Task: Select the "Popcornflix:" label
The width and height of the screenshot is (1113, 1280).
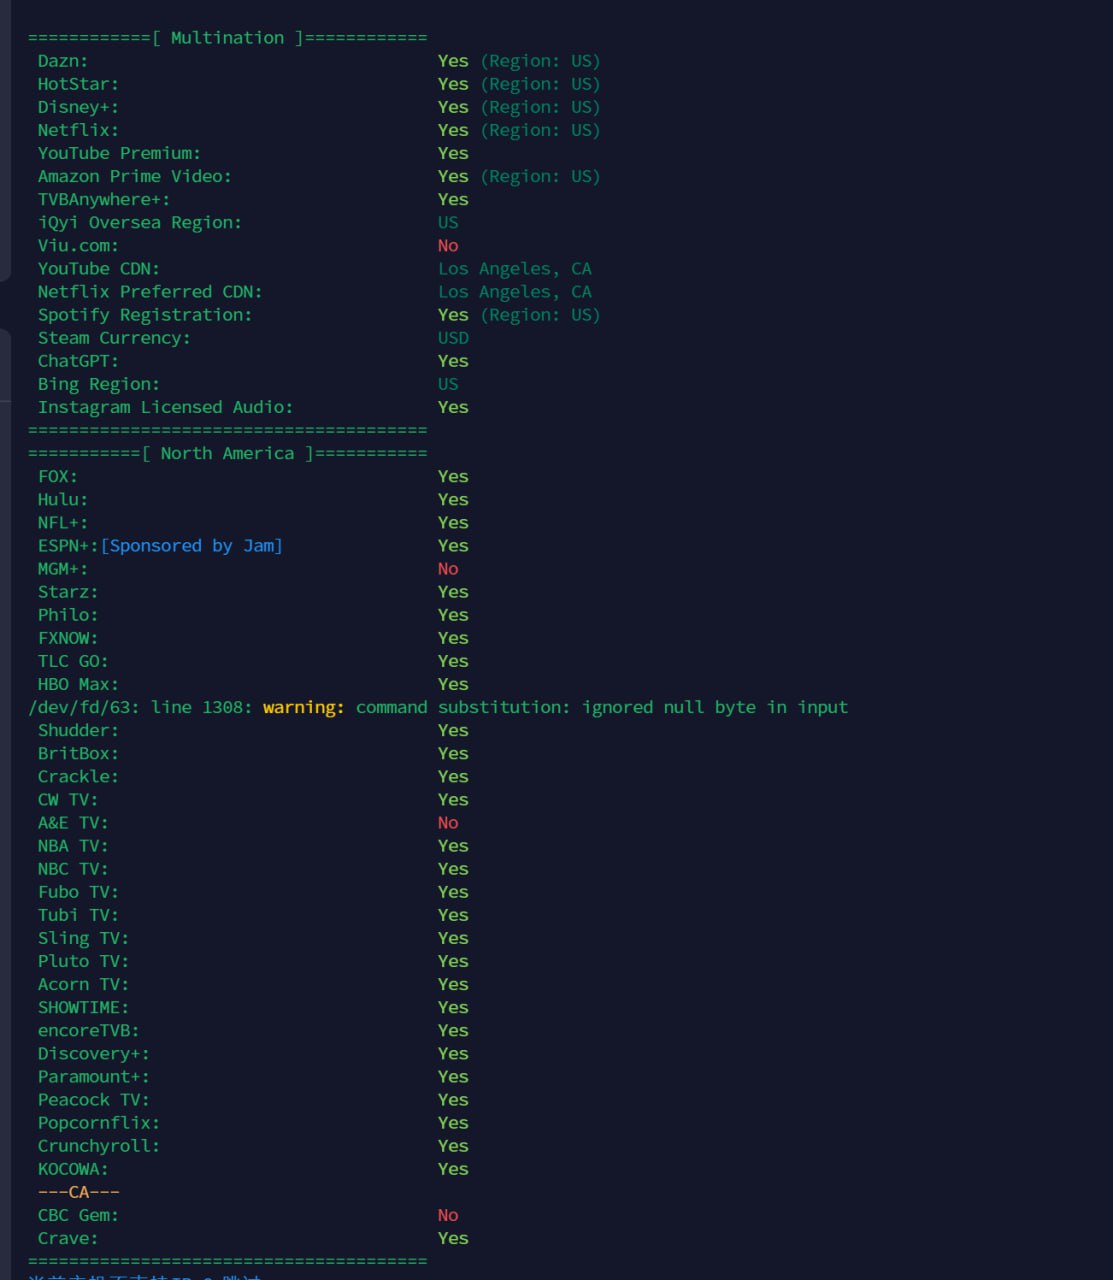Action: click(x=99, y=1122)
